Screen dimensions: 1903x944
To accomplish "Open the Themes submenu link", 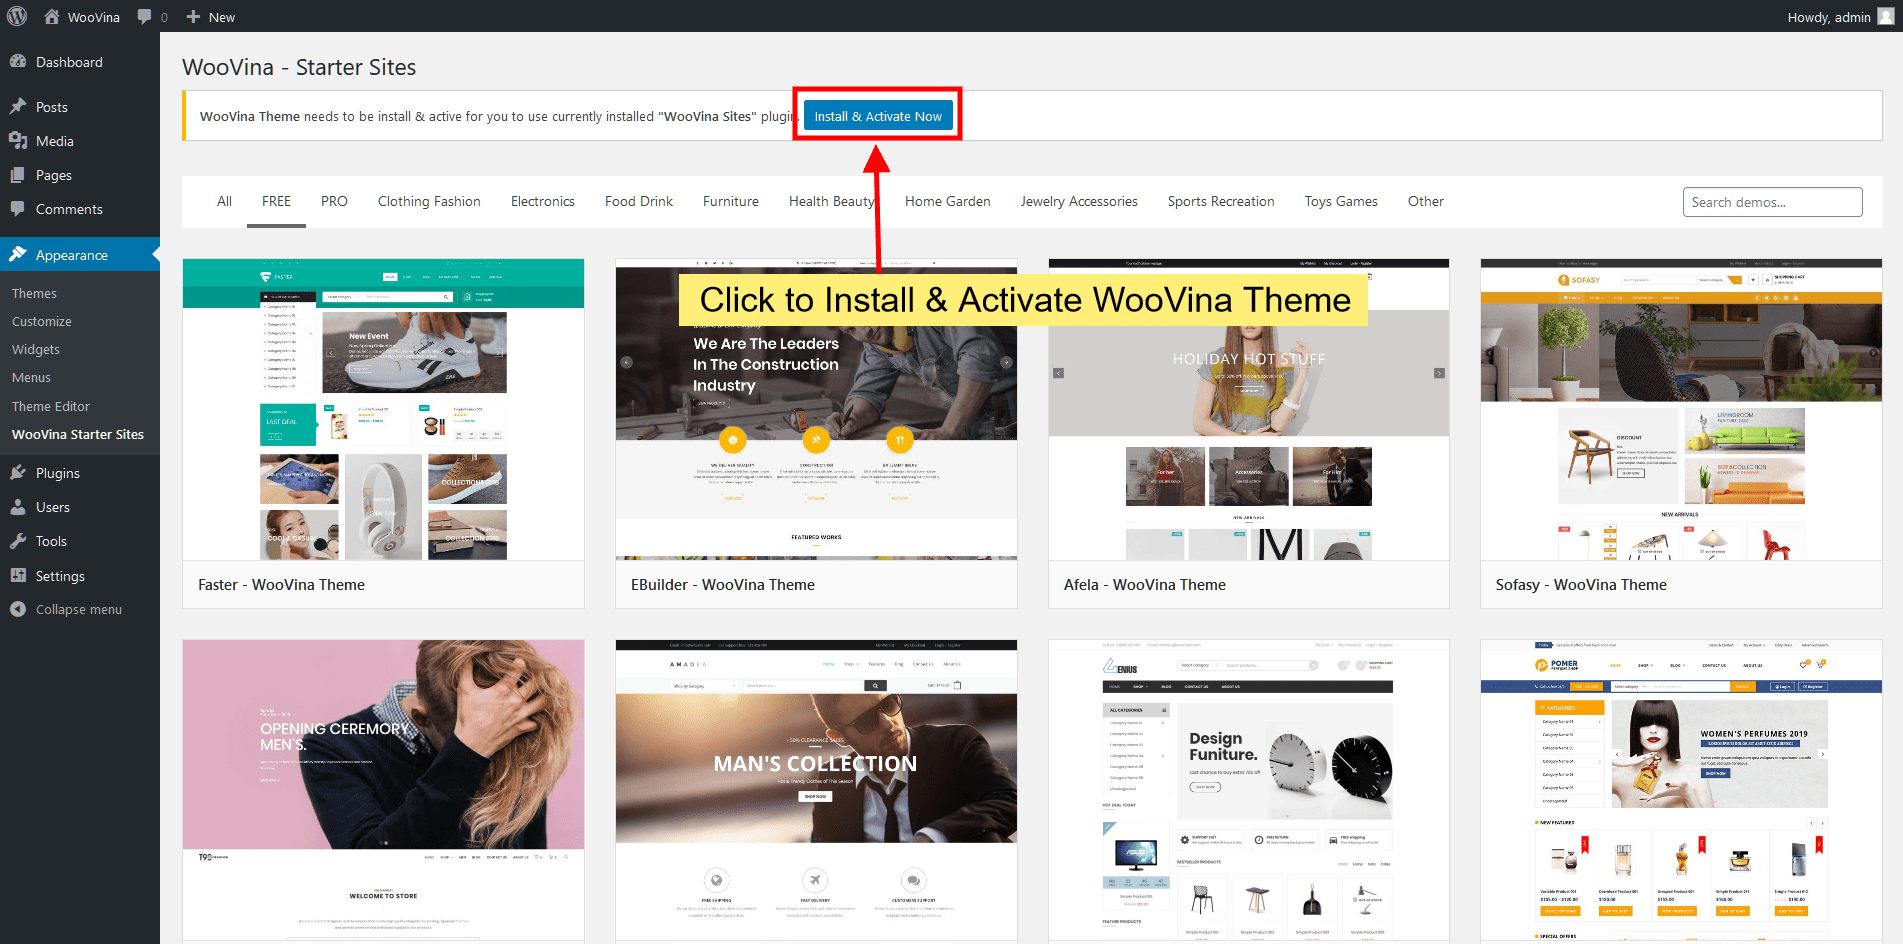I will click(34, 293).
